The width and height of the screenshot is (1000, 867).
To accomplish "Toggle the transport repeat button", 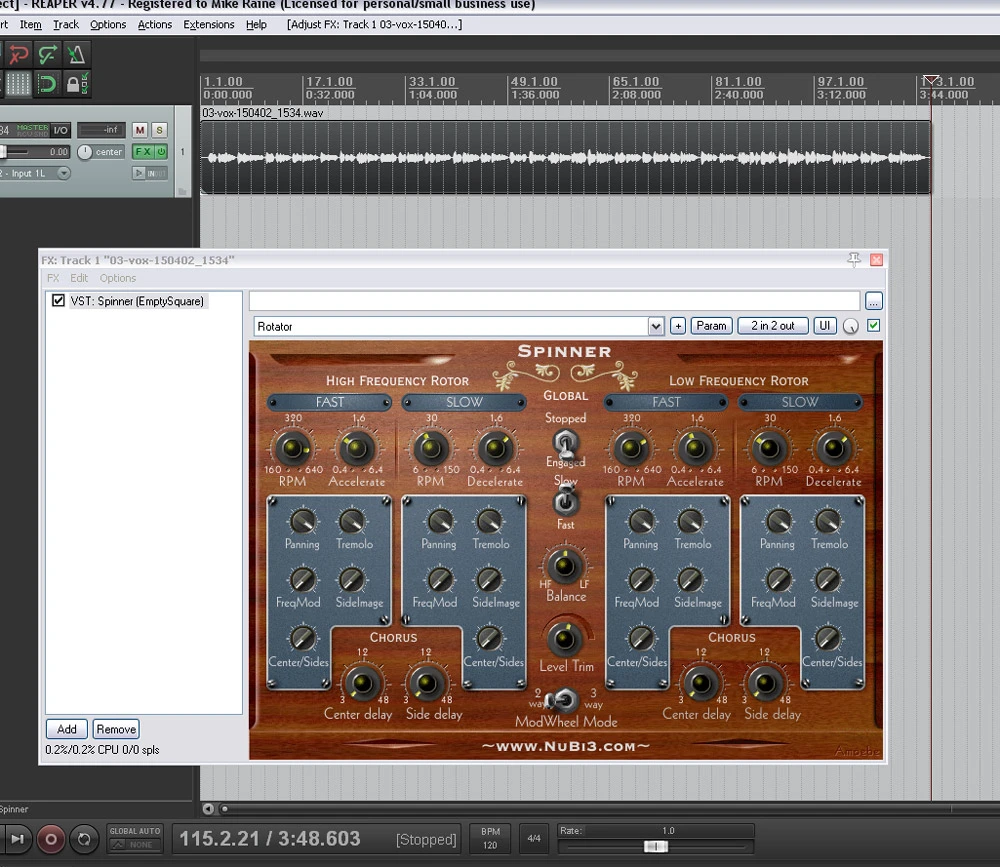I will (84, 839).
